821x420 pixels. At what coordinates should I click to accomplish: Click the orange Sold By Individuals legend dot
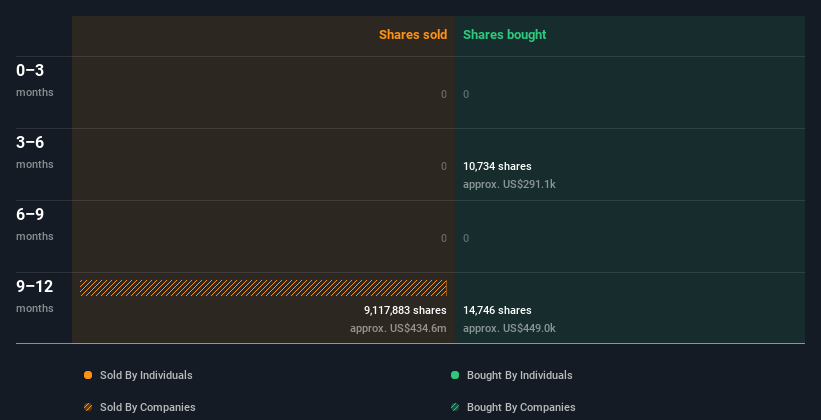(x=88, y=375)
